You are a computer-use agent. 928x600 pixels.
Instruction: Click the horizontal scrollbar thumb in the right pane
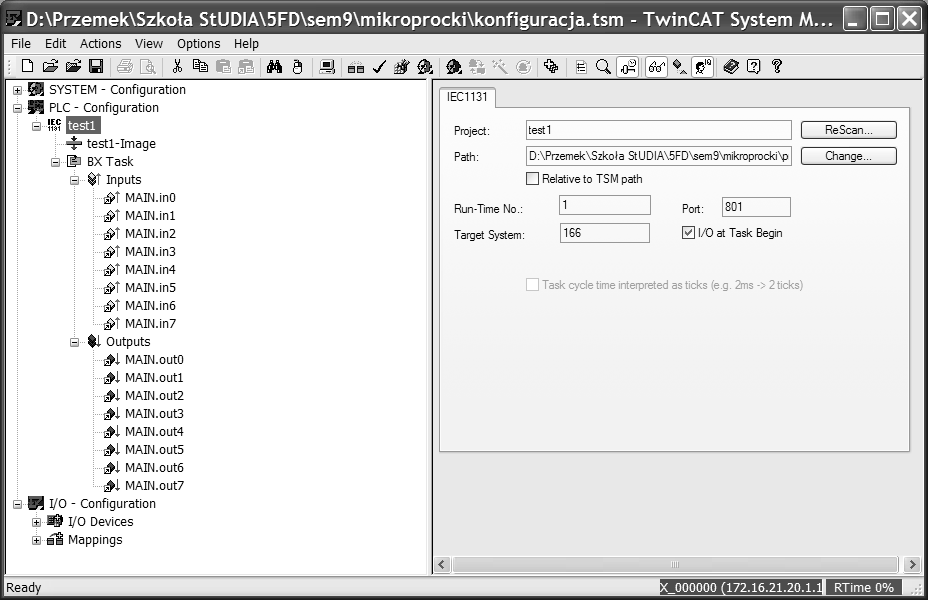point(675,564)
